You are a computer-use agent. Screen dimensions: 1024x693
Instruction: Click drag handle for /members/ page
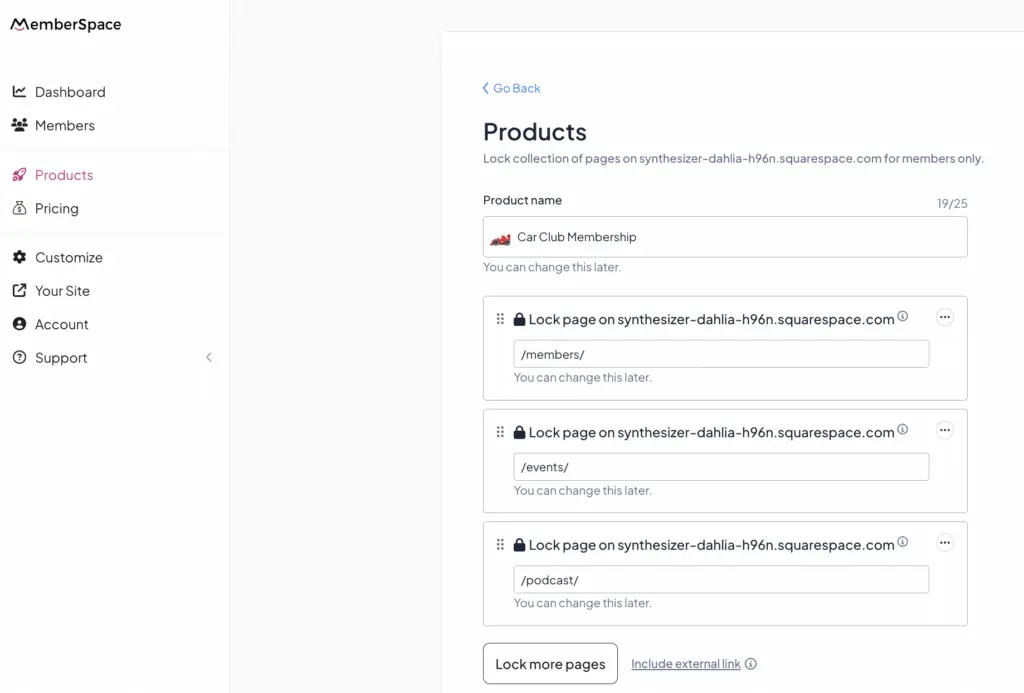point(500,319)
